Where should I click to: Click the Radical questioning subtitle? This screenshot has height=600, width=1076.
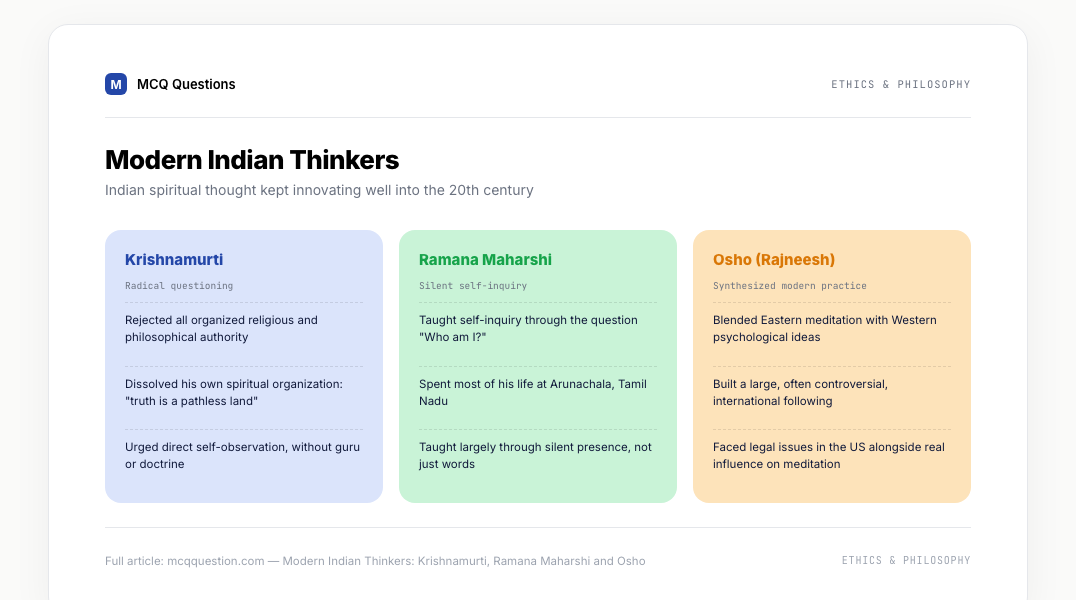coord(179,286)
